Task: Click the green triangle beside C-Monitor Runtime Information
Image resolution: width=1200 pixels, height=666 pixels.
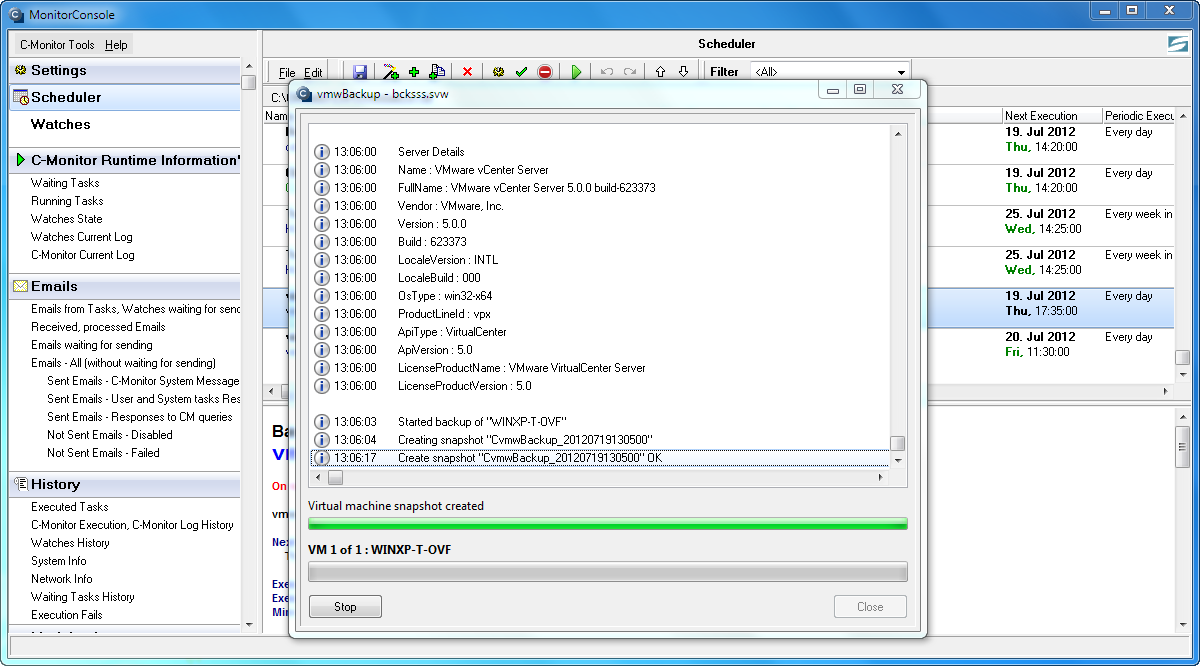Action: [x=20, y=160]
